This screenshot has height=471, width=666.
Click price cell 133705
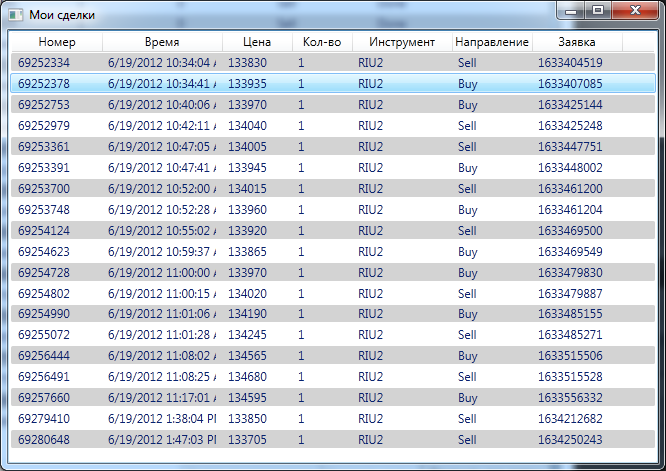(247, 440)
